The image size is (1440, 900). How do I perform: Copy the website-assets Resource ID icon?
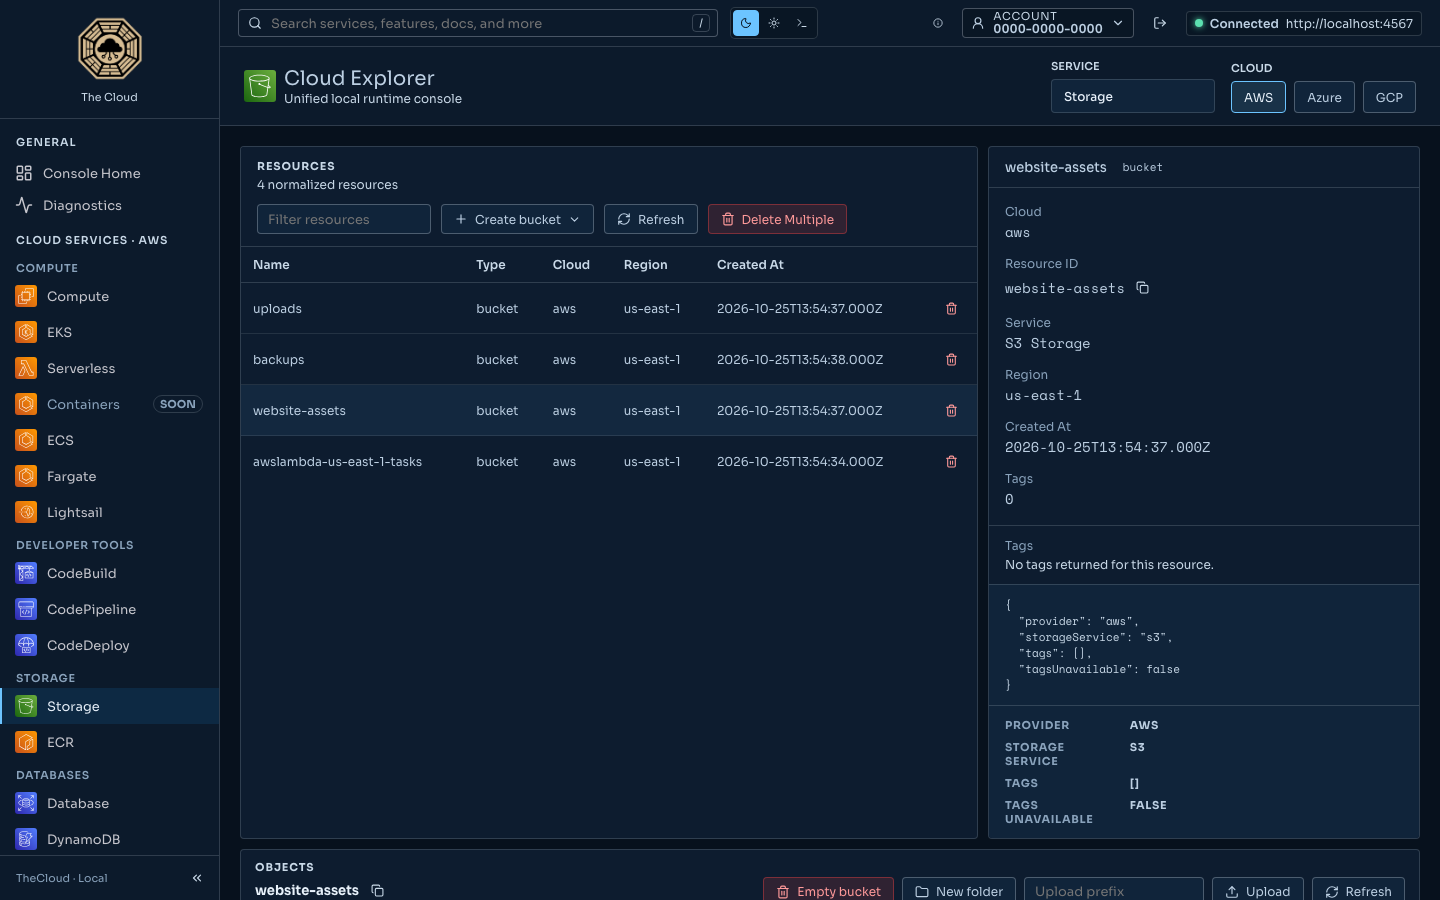coord(1143,288)
